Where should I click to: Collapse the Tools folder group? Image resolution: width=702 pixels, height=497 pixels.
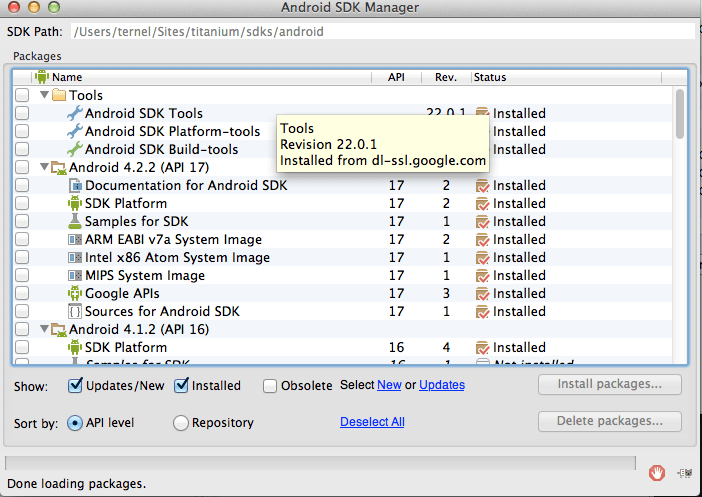(44, 96)
